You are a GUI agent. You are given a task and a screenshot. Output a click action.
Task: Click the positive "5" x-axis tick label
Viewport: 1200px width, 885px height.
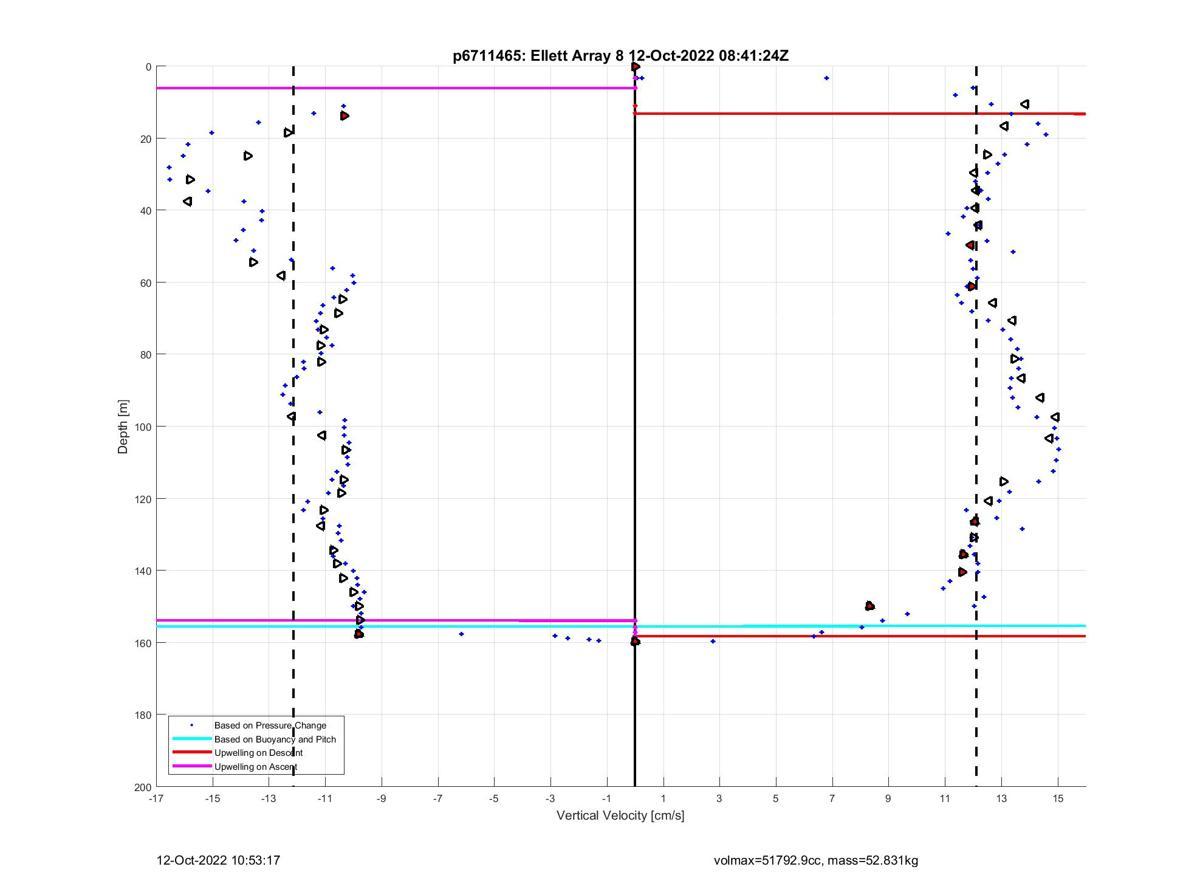coord(776,798)
